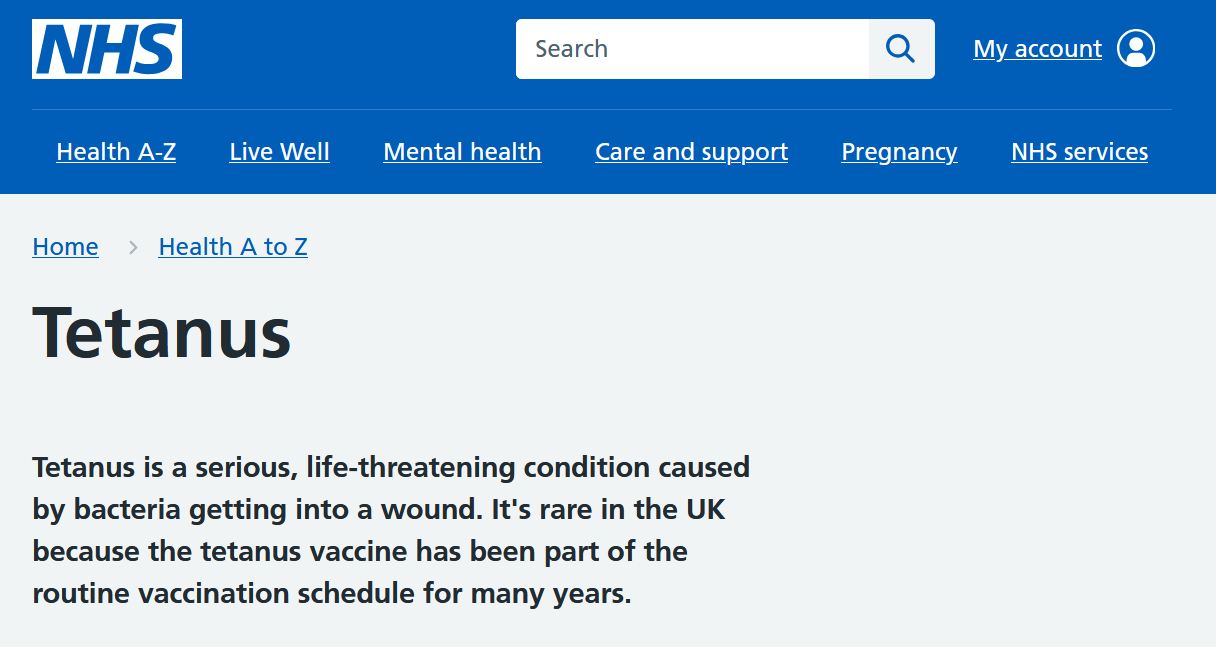This screenshot has width=1216, height=647.
Task: Open Health A-Z navigation menu
Action: coord(116,151)
